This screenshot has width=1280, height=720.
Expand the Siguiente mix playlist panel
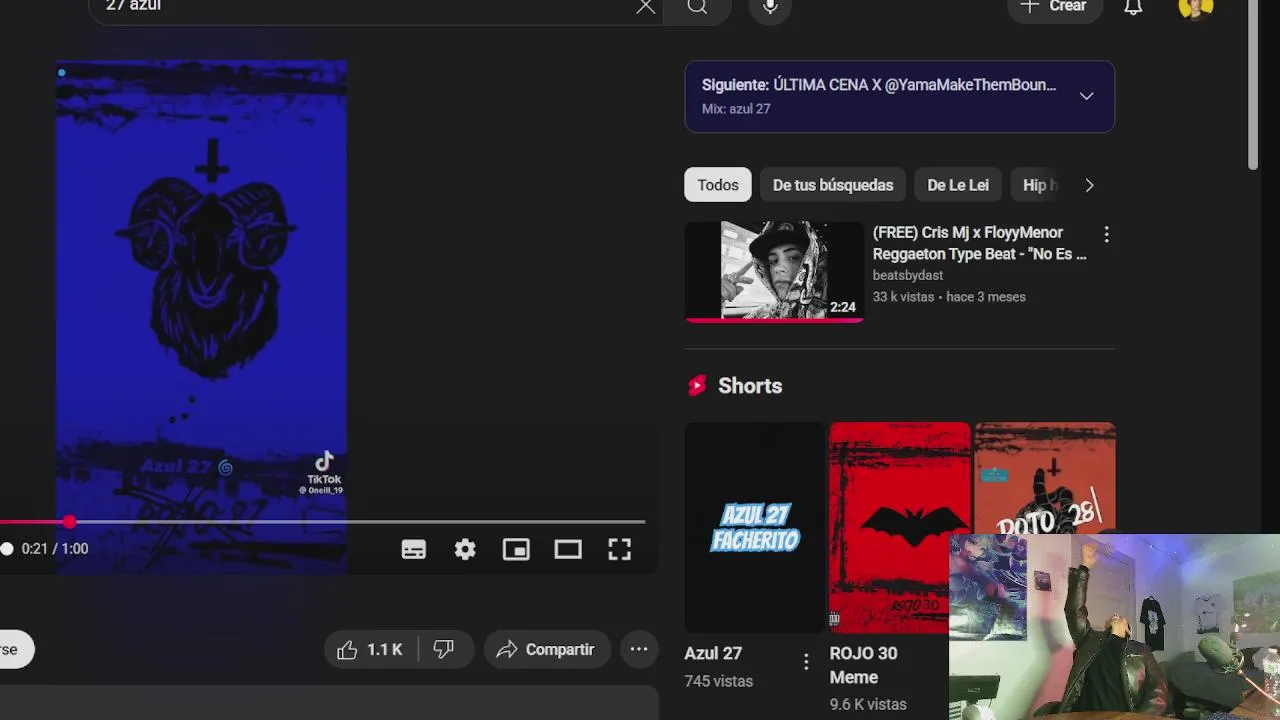1086,96
